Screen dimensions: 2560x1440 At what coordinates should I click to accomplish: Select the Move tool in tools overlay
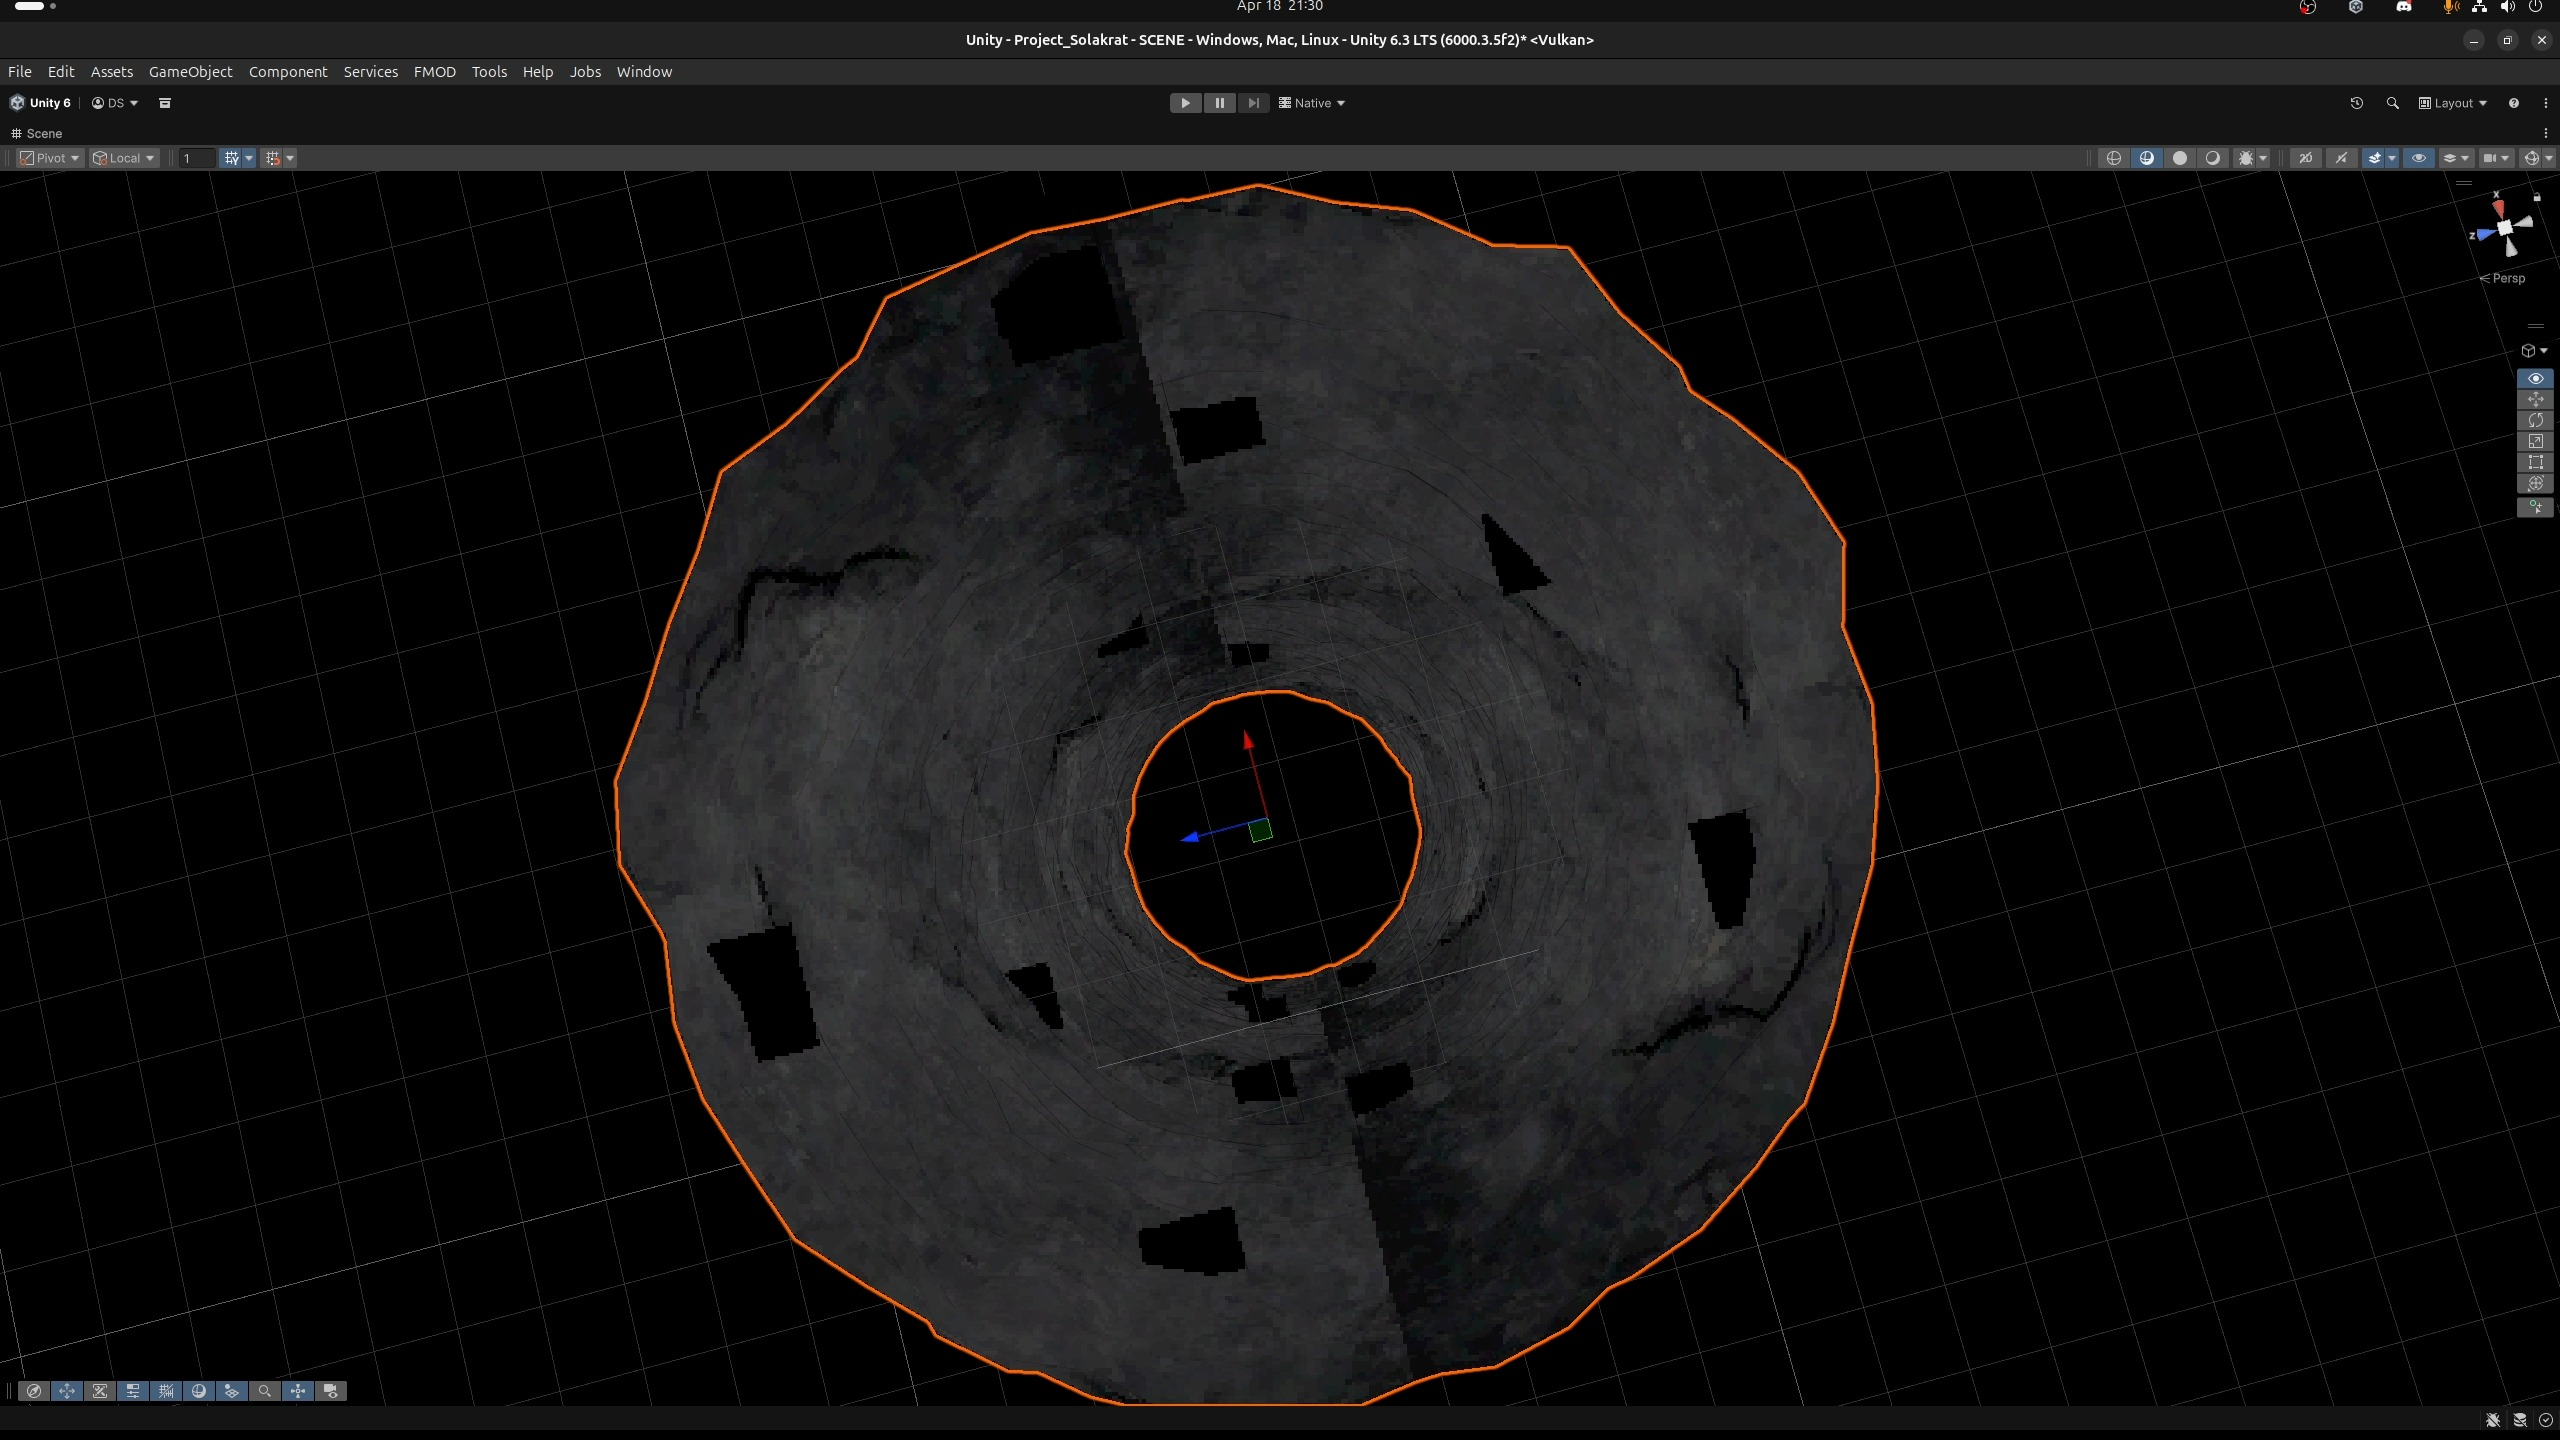(2535, 400)
